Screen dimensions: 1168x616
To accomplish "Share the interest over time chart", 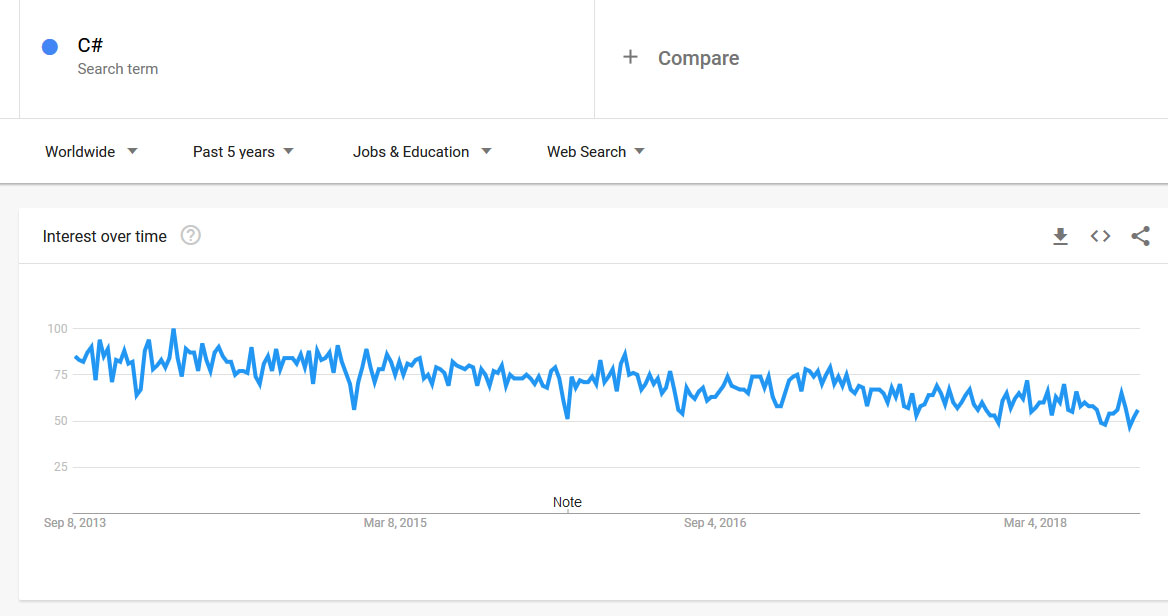I will click(1140, 237).
